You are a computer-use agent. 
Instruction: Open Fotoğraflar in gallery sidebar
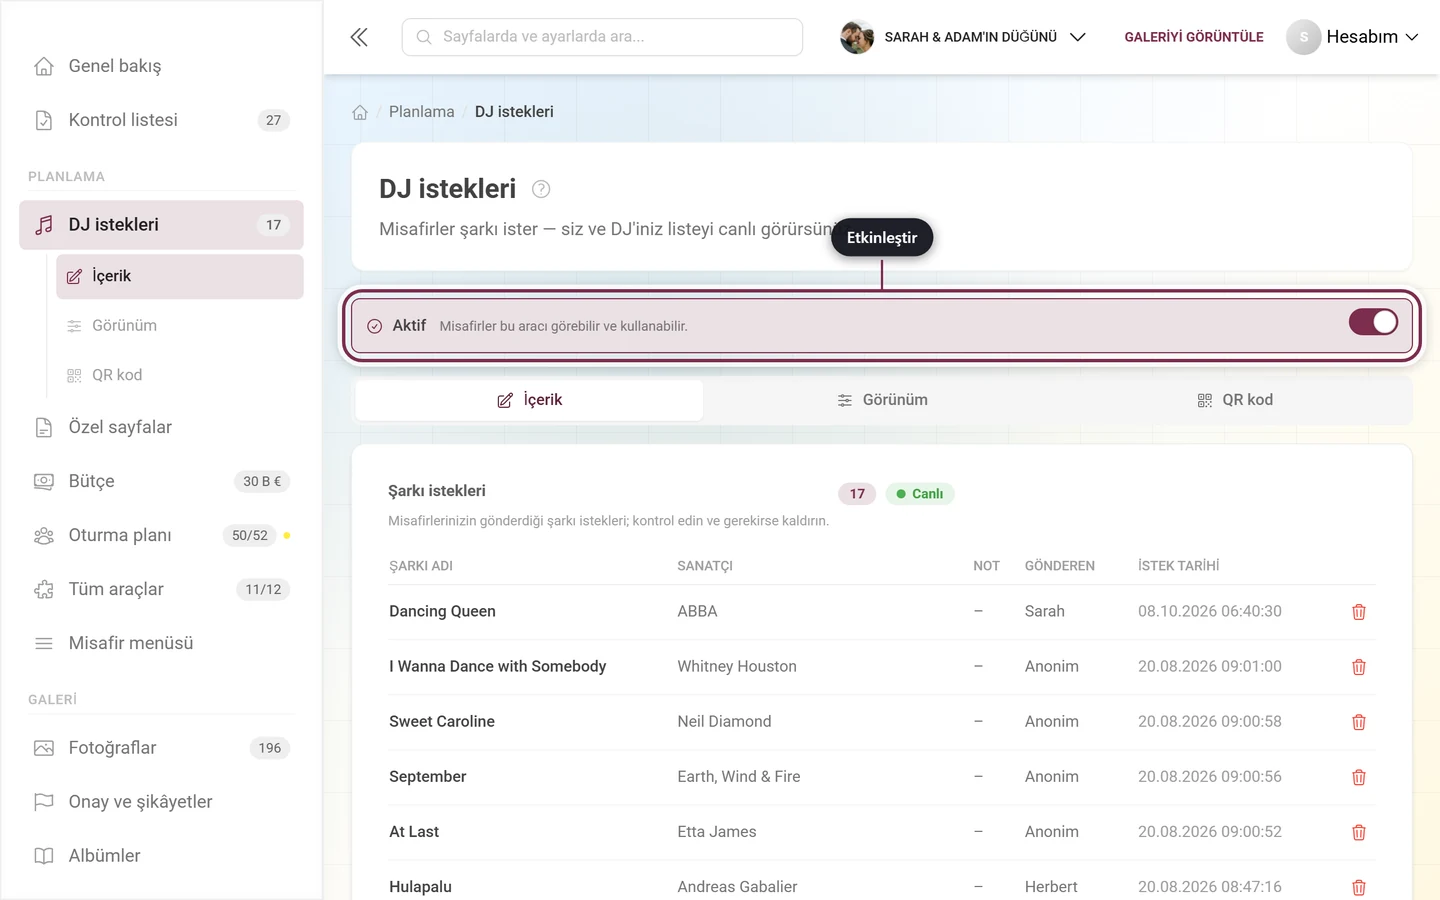[161, 748]
